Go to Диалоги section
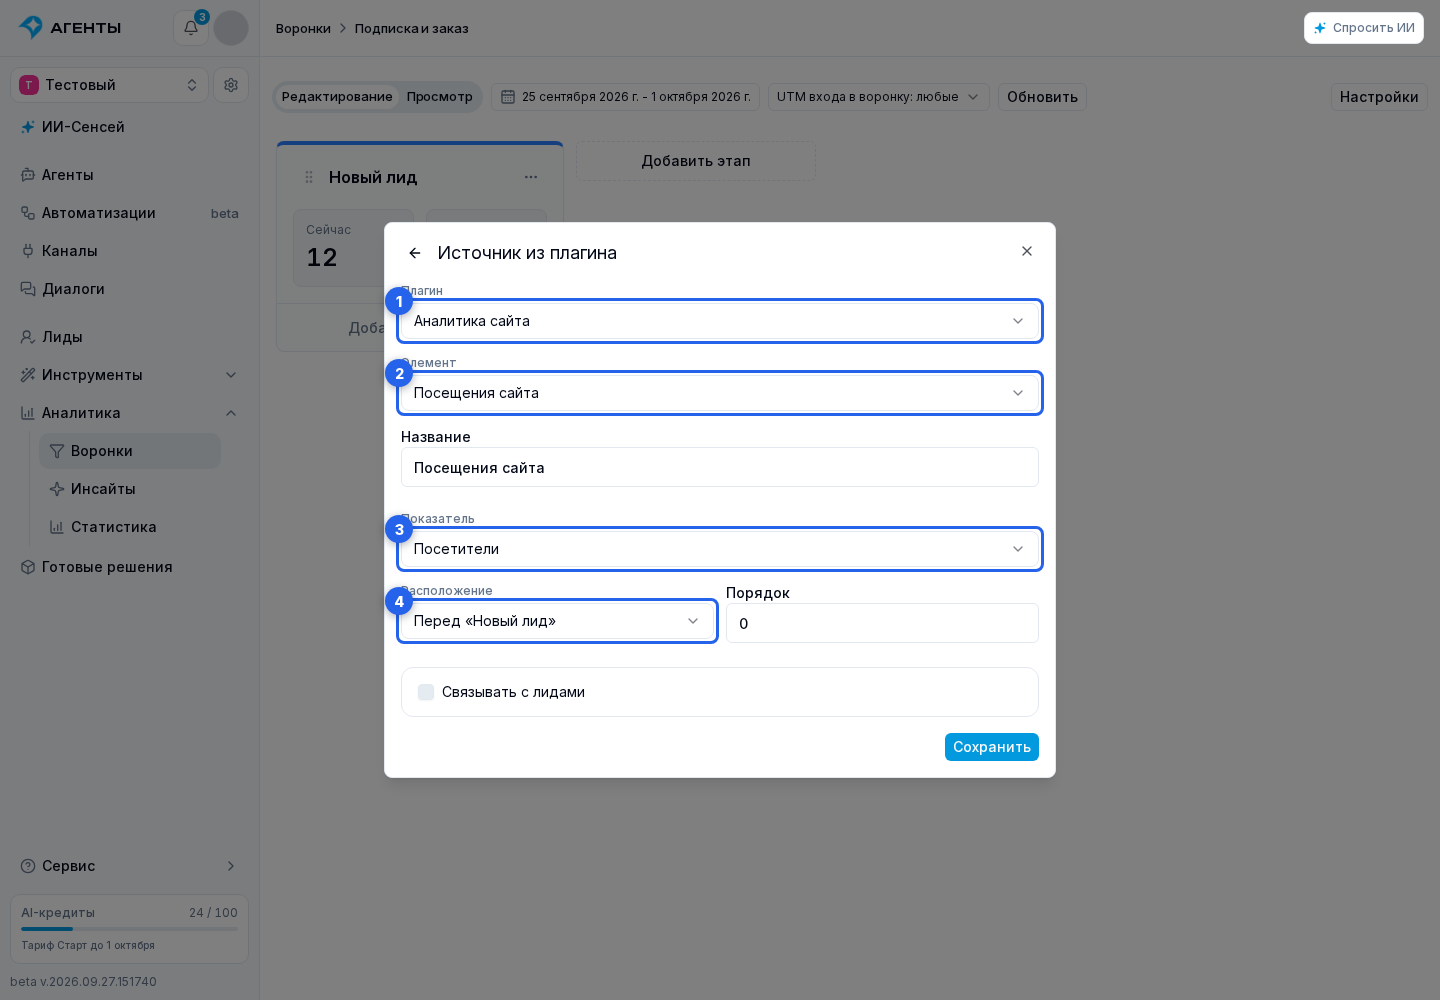 (x=130, y=289)
